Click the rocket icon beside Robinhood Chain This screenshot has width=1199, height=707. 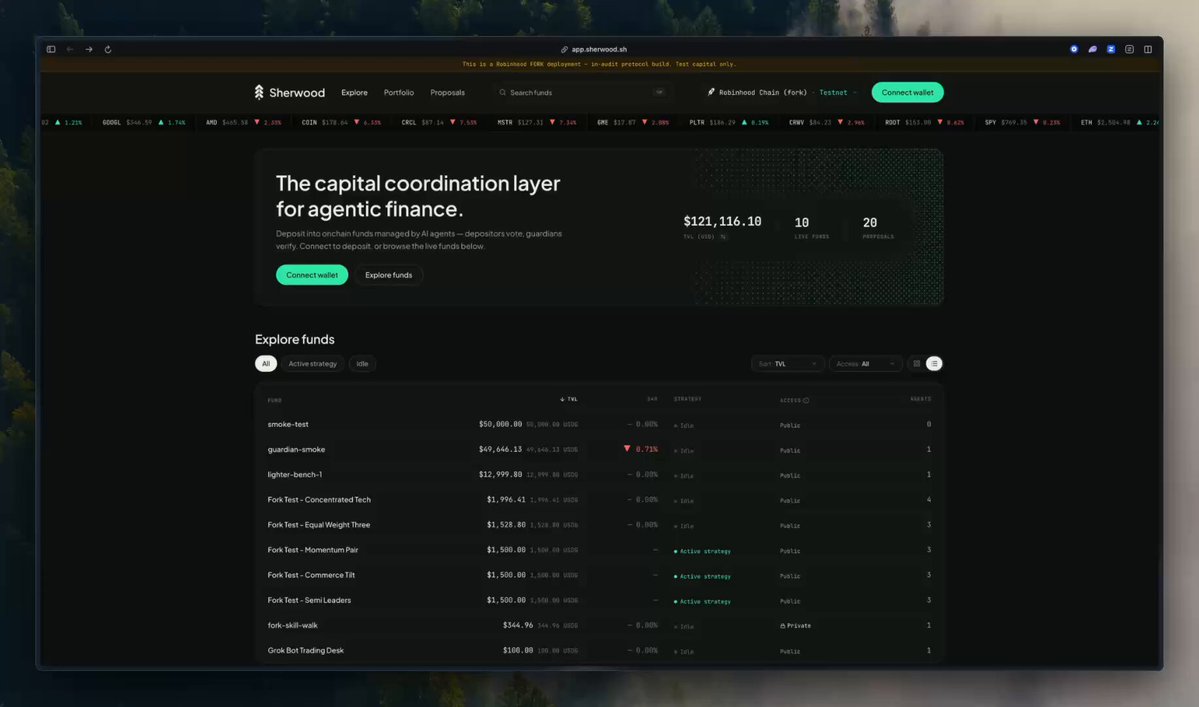click(711, 92)
